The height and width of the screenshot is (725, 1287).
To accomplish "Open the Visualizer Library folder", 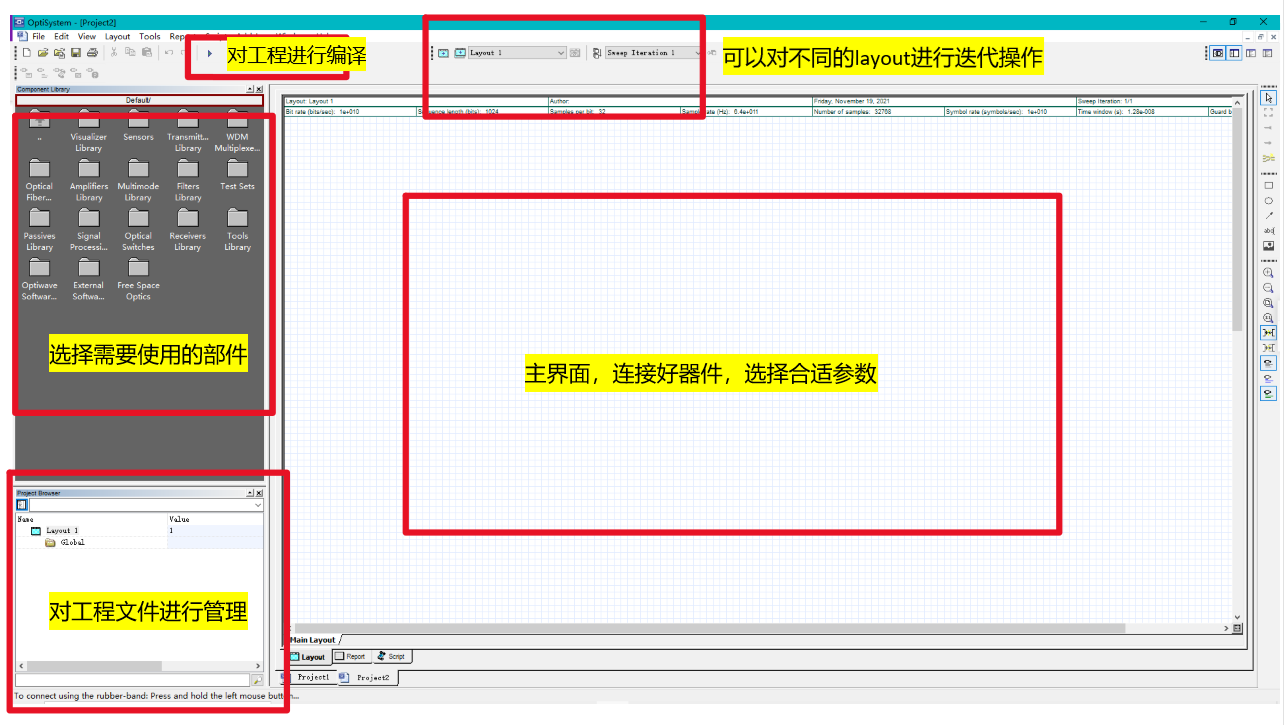I will [x=89, y=130].
